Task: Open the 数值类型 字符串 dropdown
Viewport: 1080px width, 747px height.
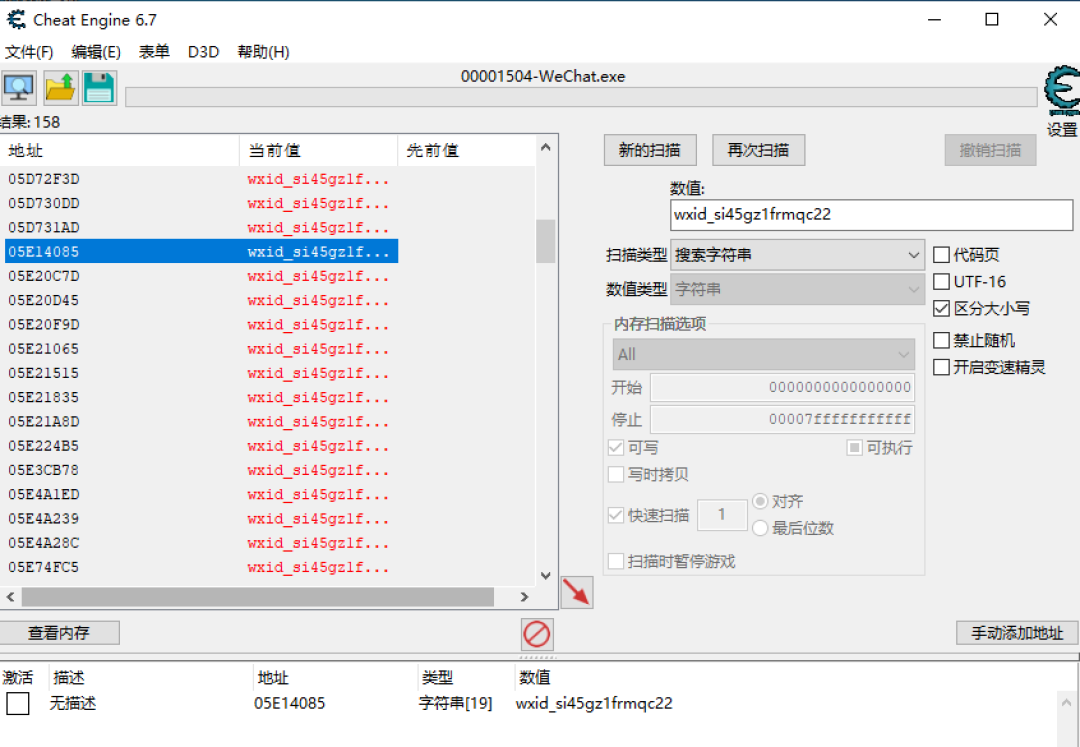Action: pyautogui.click(x=797, y=289)
